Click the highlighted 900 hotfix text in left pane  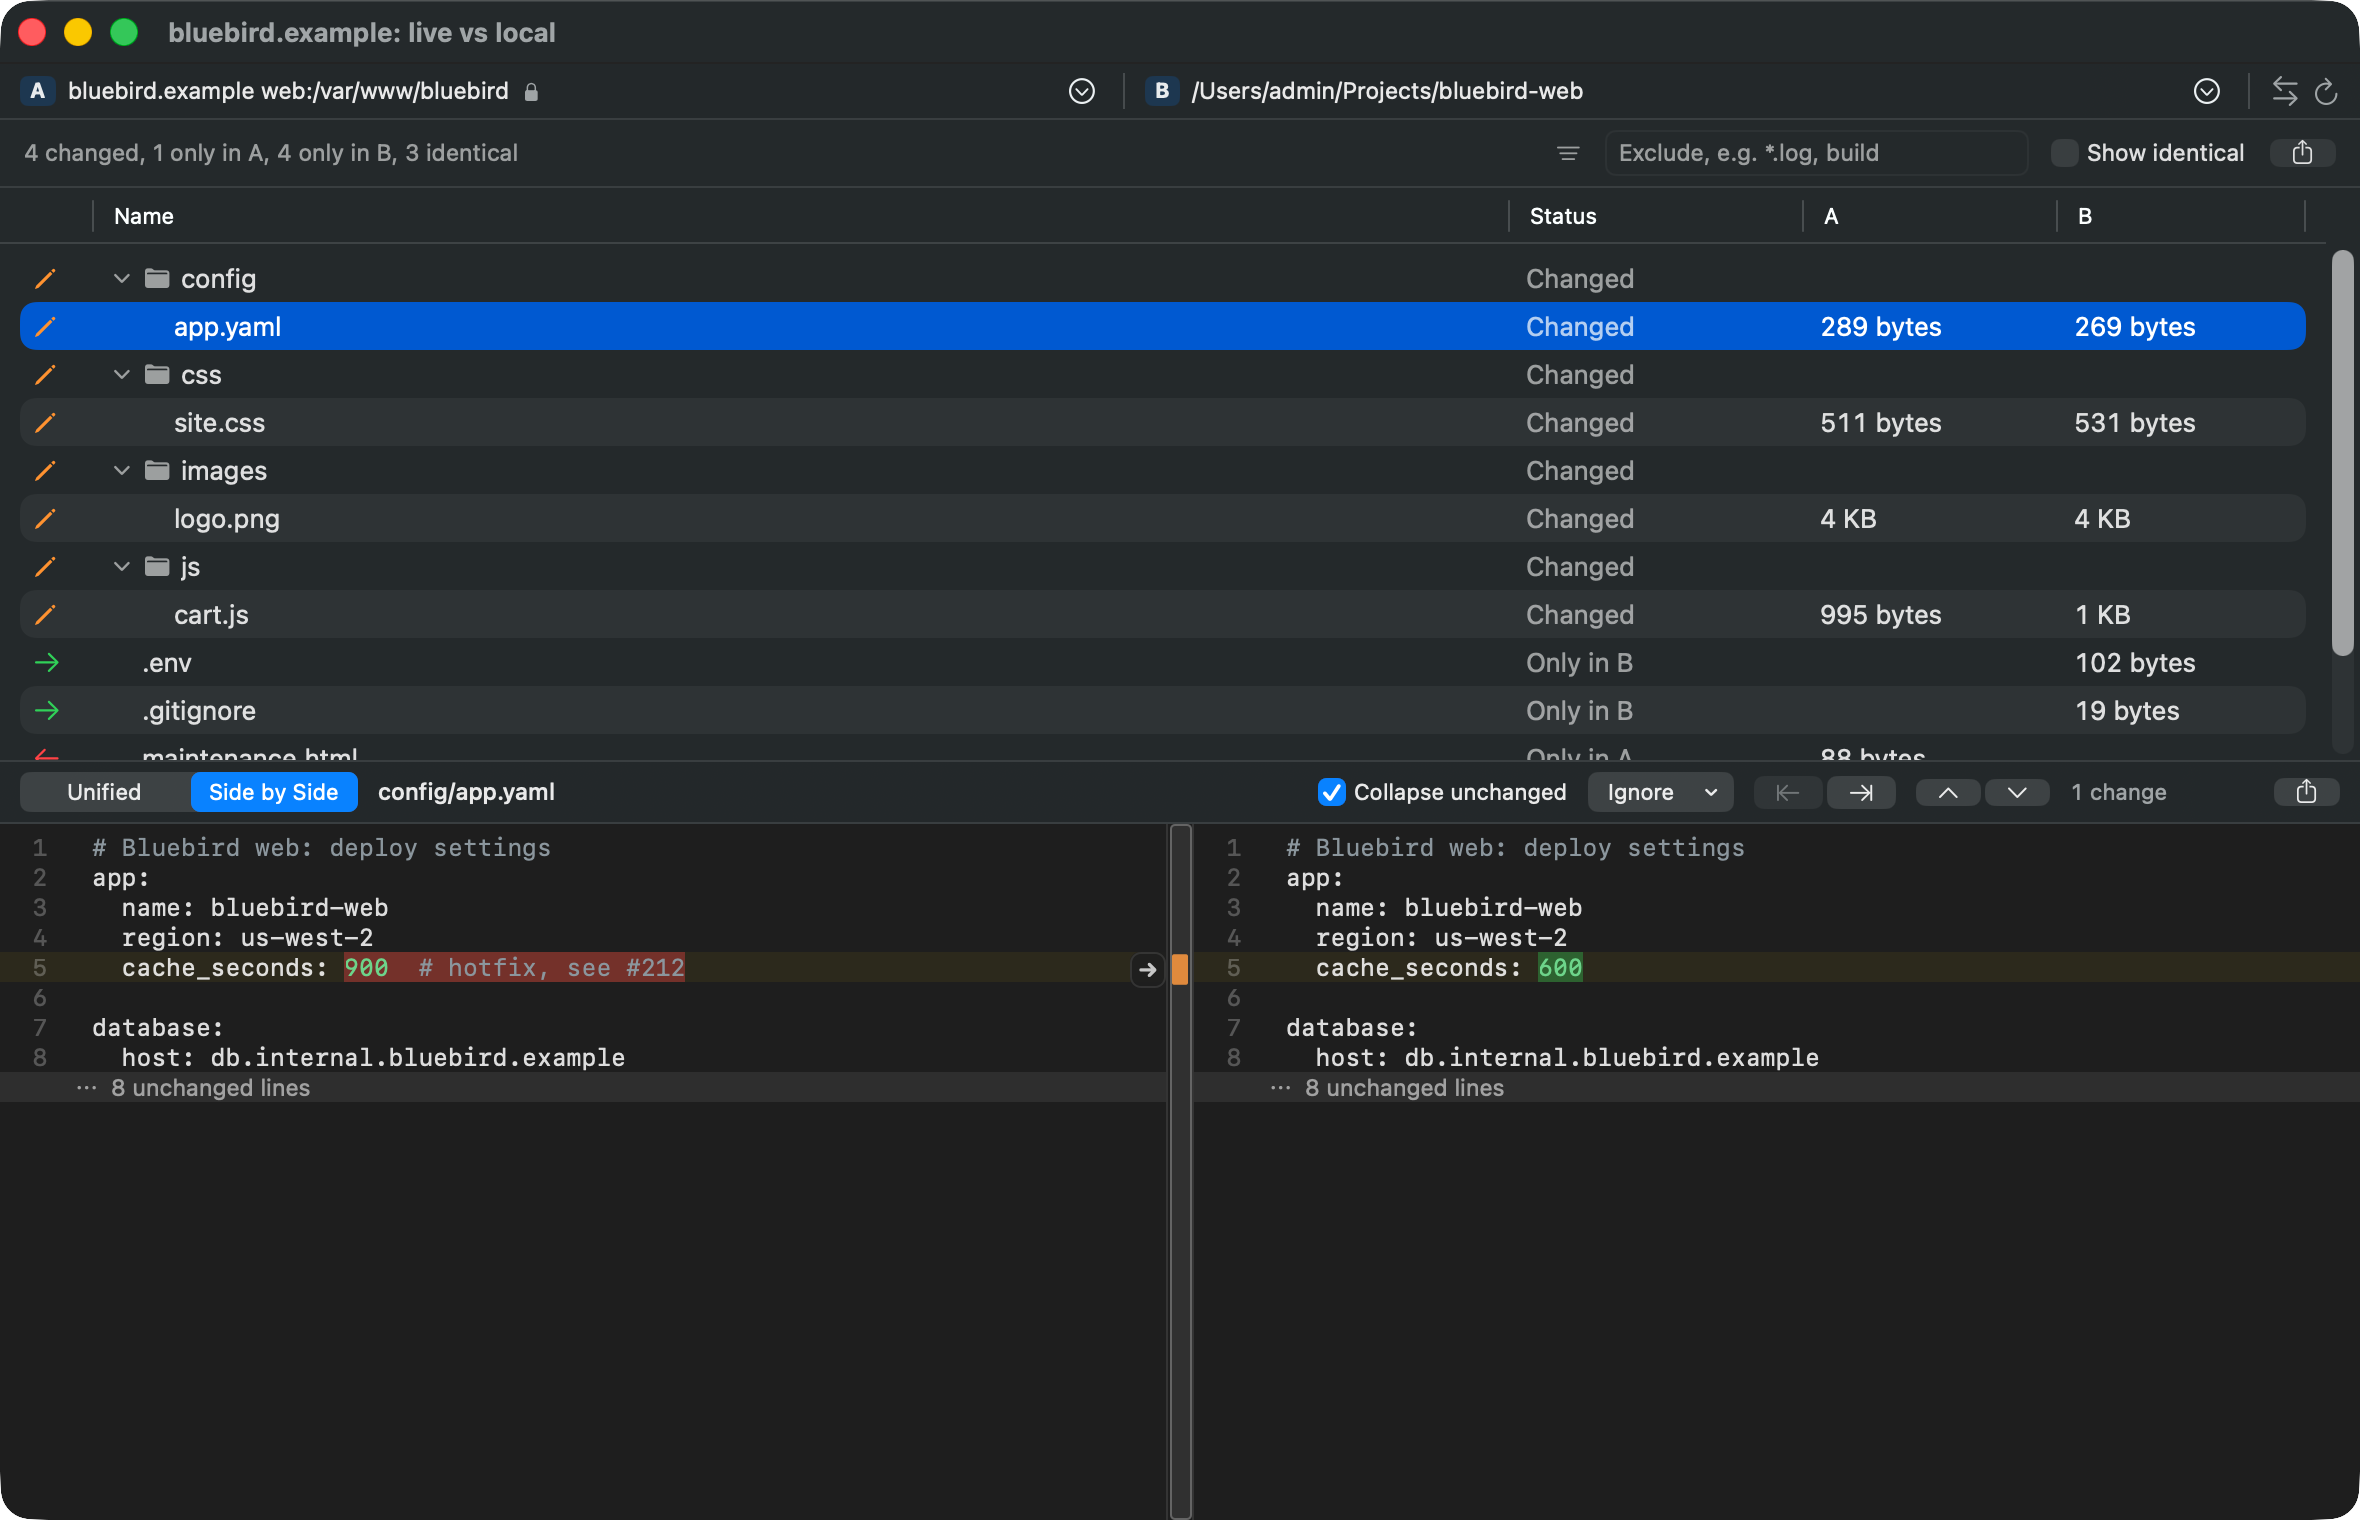click(x=514, y=968)
